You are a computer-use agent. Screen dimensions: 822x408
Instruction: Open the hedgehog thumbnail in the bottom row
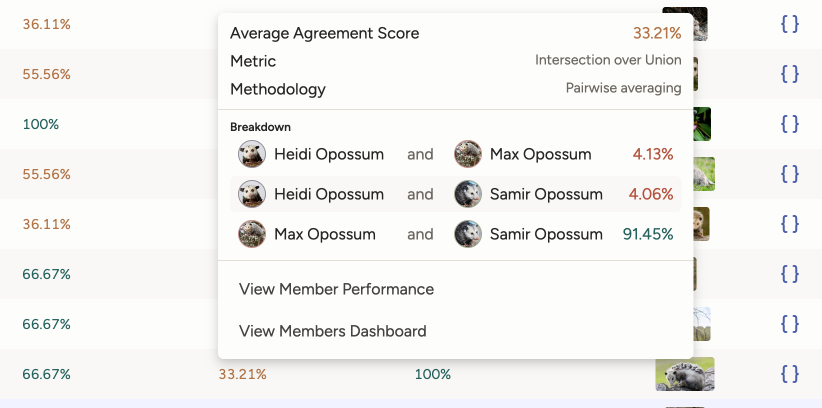[x=684, y=374]
